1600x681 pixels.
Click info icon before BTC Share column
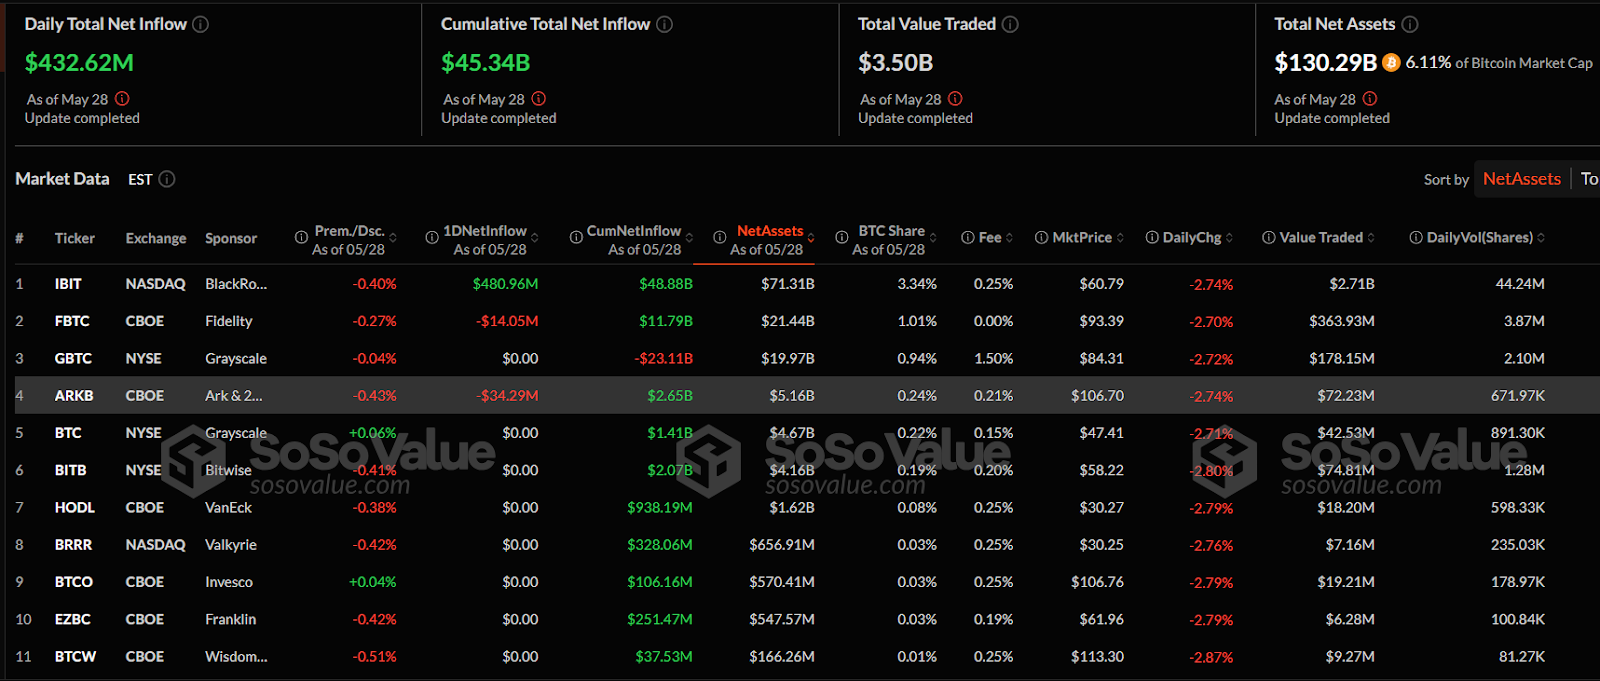click(842, 238)
